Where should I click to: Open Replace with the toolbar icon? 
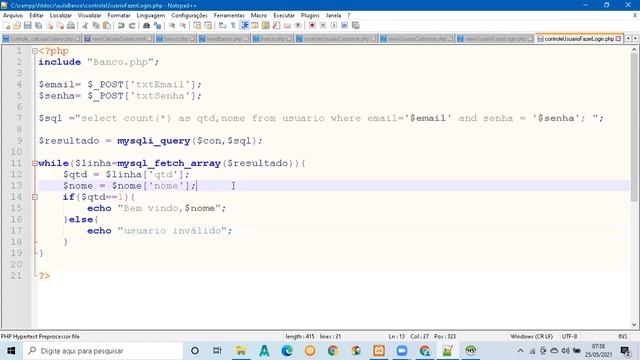click(157, 25)
